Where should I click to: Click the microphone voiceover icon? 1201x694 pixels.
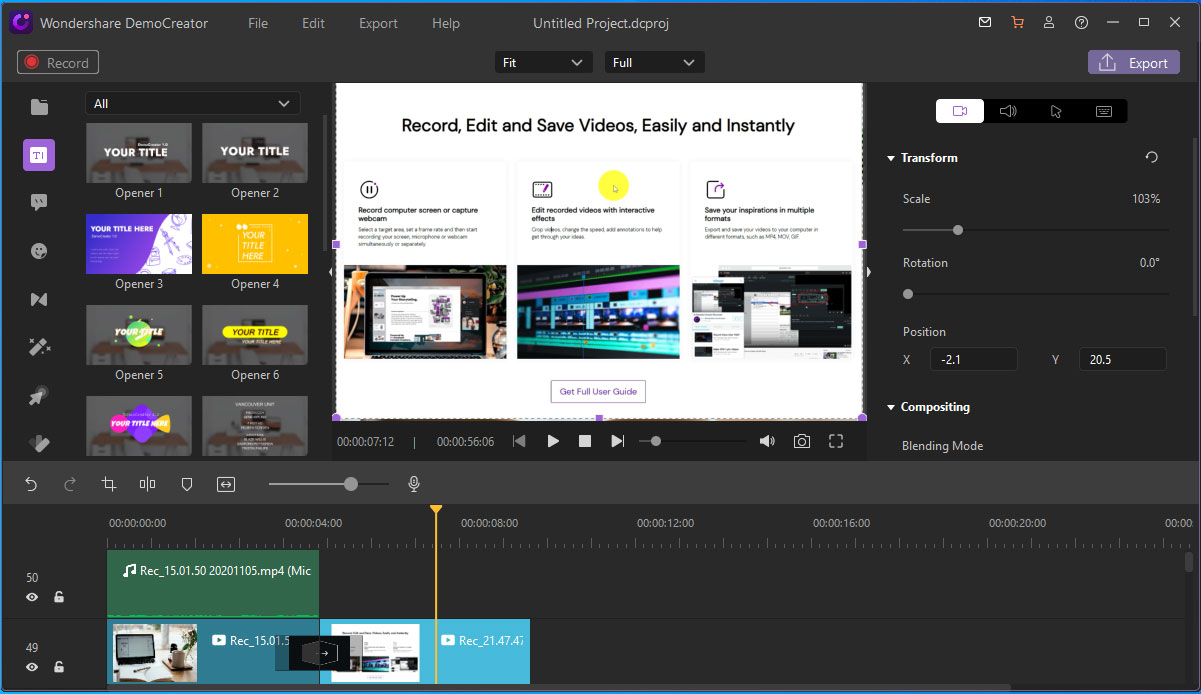tap(413, 484)
